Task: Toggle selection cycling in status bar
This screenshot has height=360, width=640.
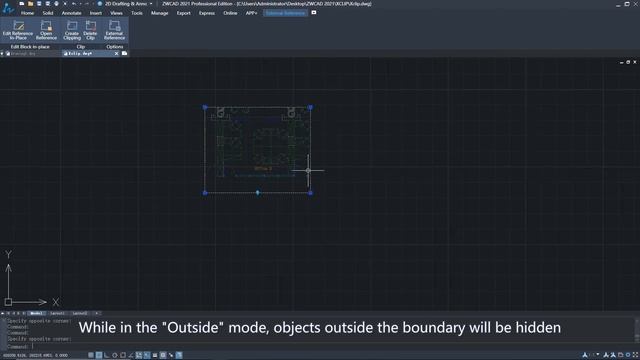Action: coord(171,355)
